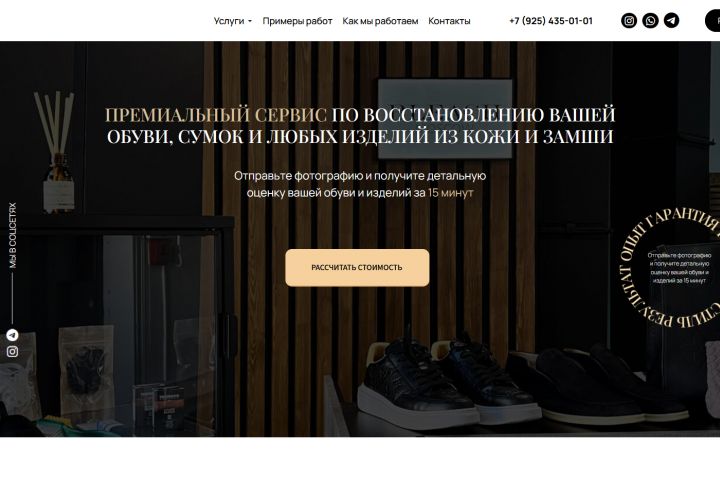720x480 pixels.
Task: Click the vertical МЫ В СОЦСЕТЯХ label
Action: [x=13, y=236]
